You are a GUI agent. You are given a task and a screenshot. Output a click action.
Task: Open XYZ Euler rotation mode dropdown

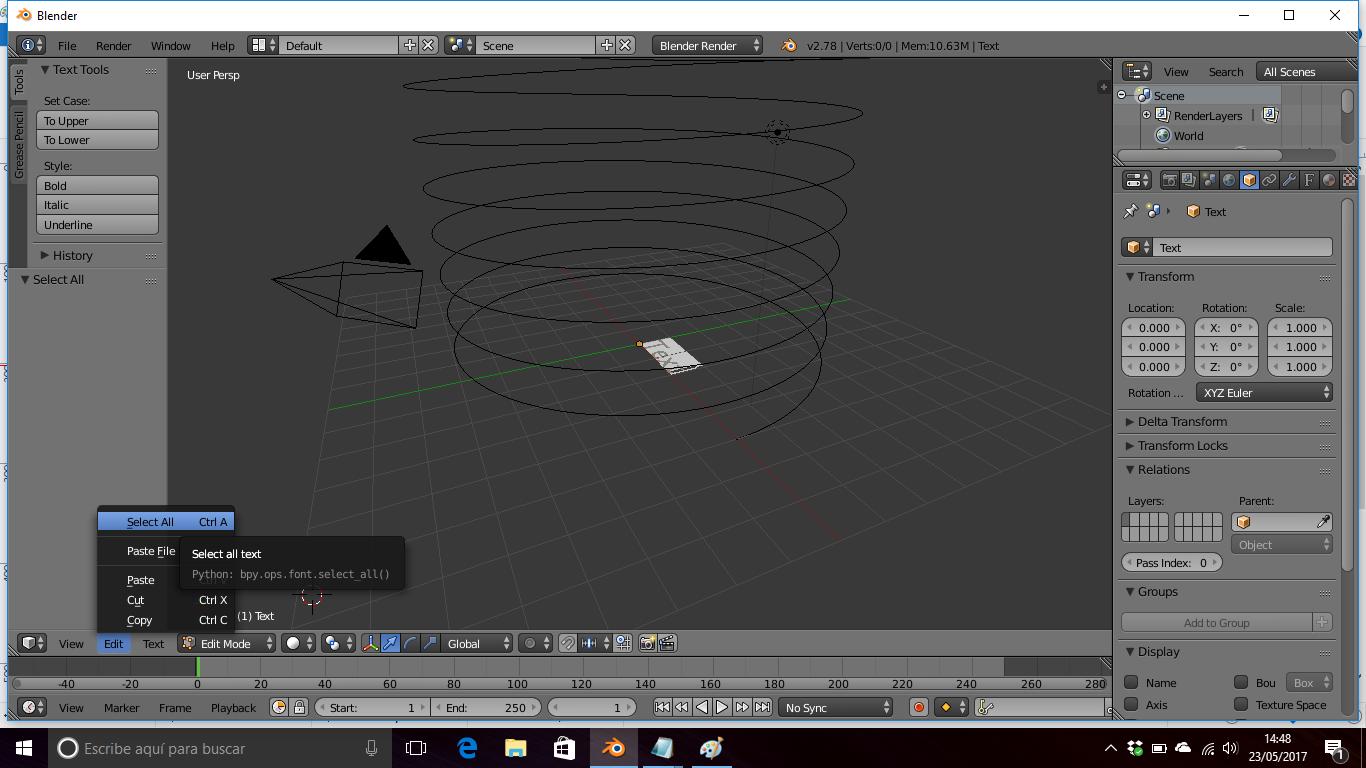pyautogui.click(x=1264, y=393)
